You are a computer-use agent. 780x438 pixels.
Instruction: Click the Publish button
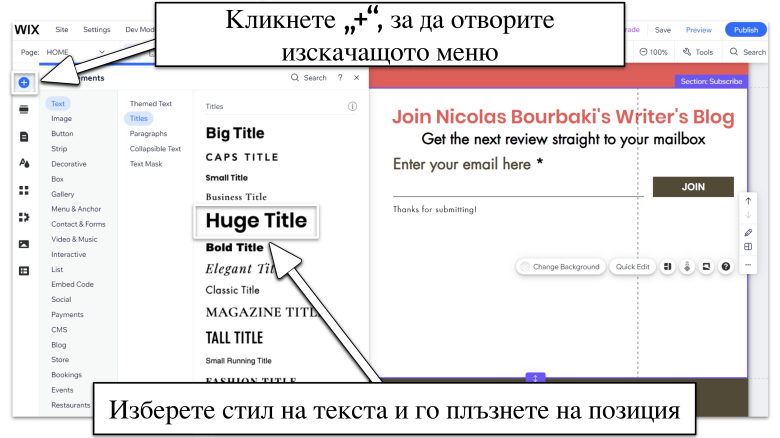click(x=746, y=30)
